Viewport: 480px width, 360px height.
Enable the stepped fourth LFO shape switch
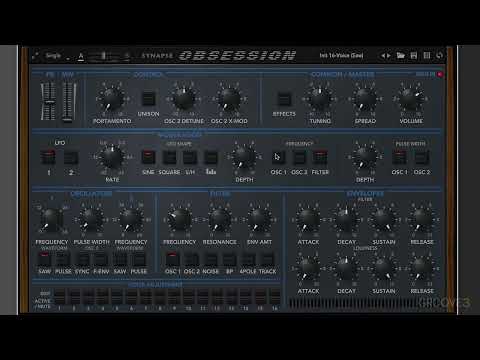(211, 157)
